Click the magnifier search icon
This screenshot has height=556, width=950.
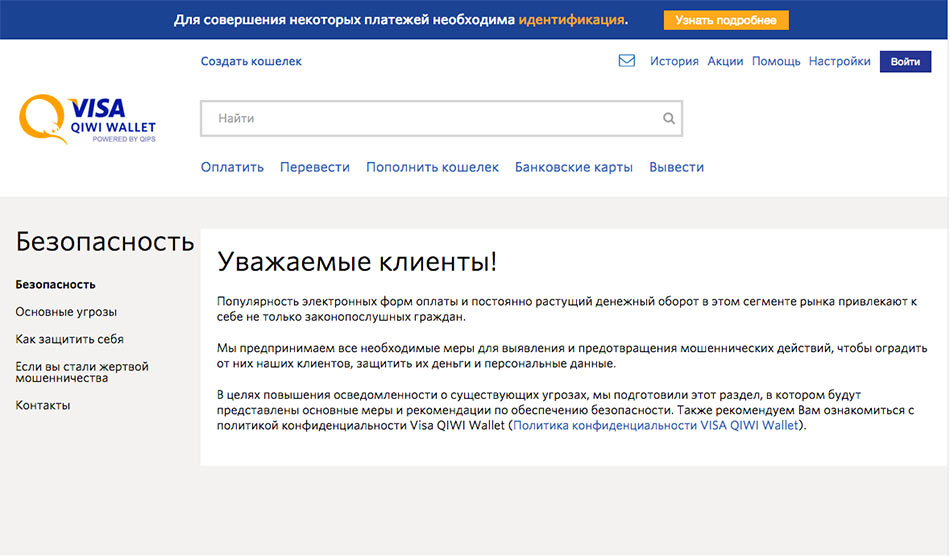tap(669, 119)
